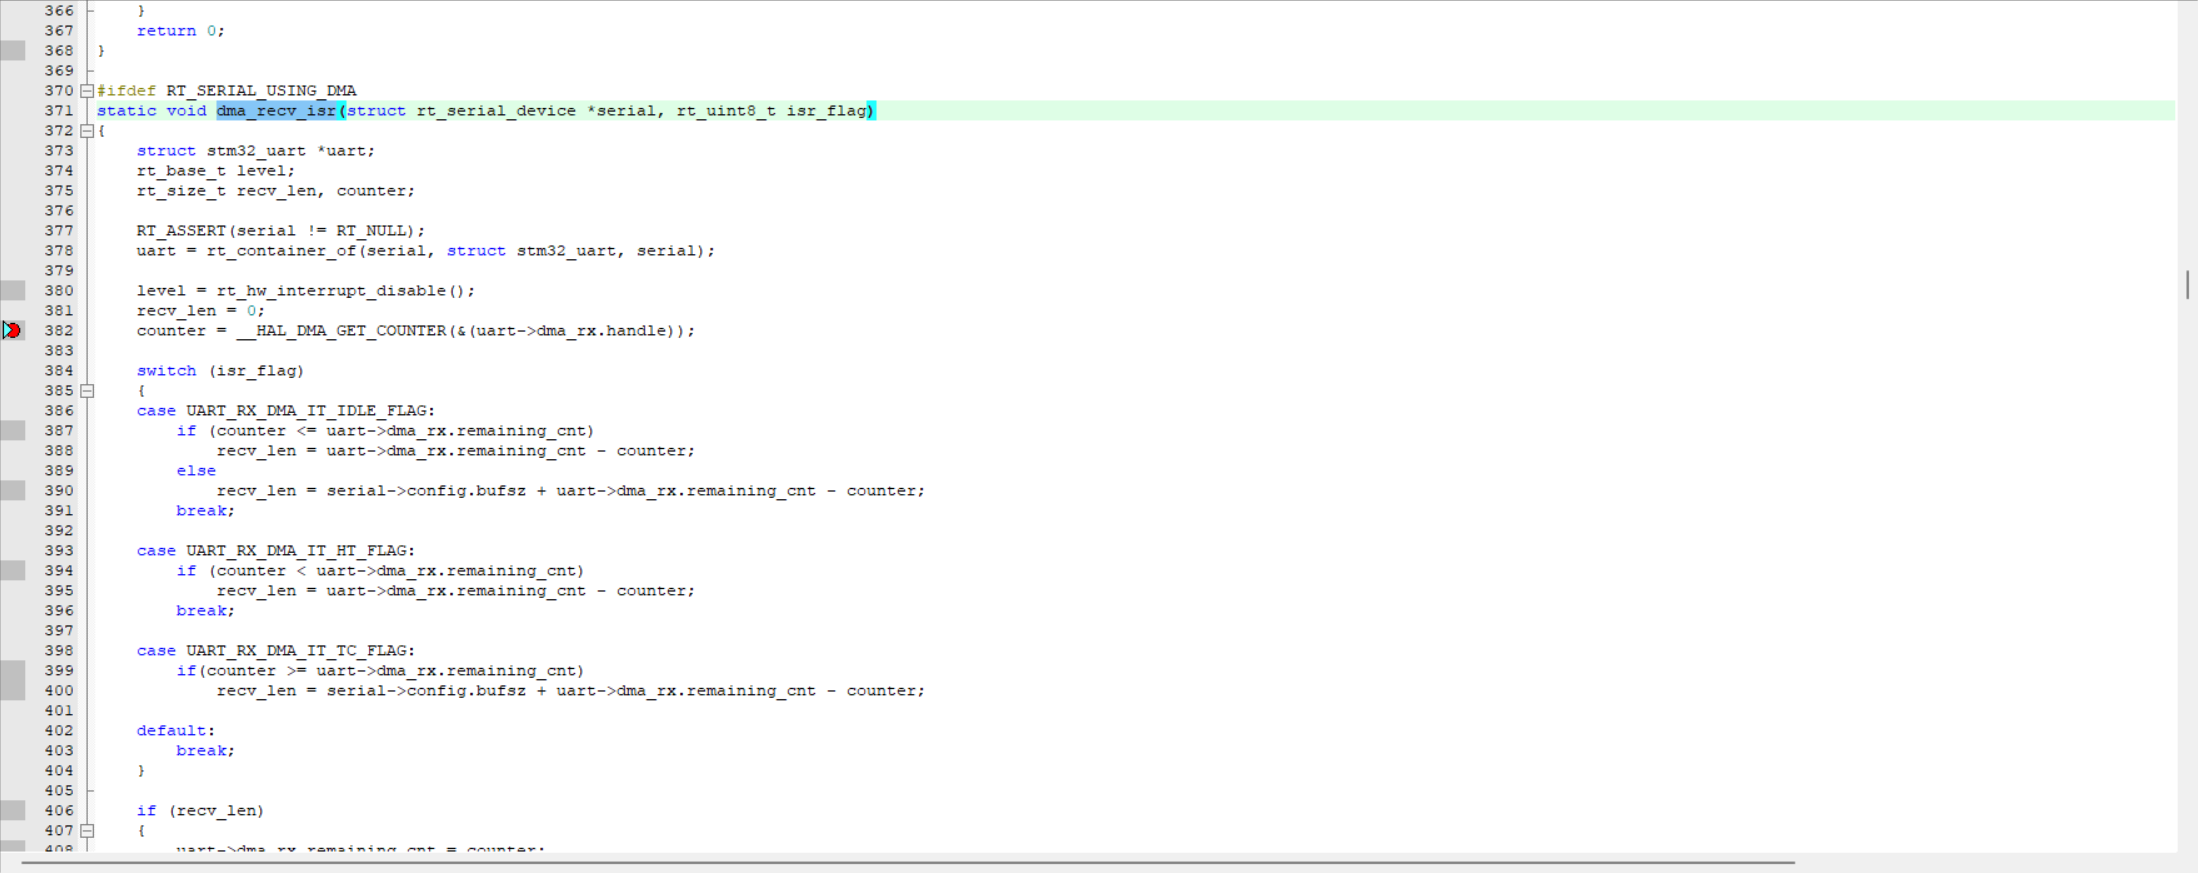Viewport: 2198px width, 873px height.
Task: Click the vertical scrollbar thumb
Action: coord(2187,285)
